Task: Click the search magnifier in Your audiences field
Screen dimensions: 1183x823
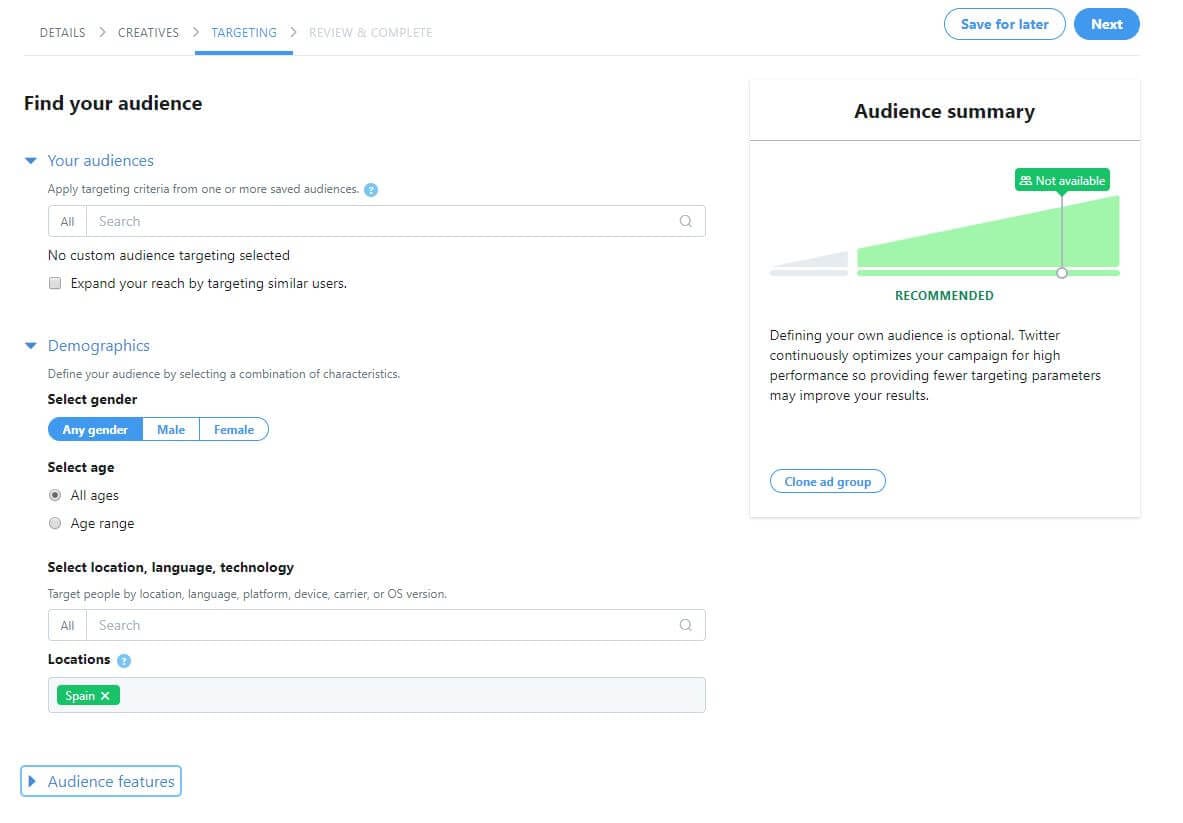Action: [686, 221]
